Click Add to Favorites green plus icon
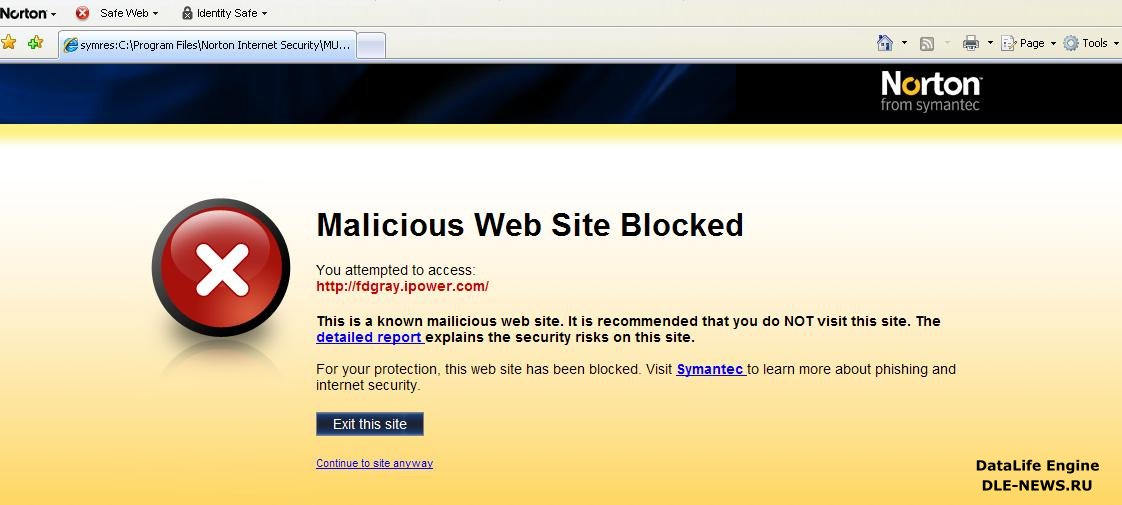This screenshot has height=505, width=1122. pos(35,43)
